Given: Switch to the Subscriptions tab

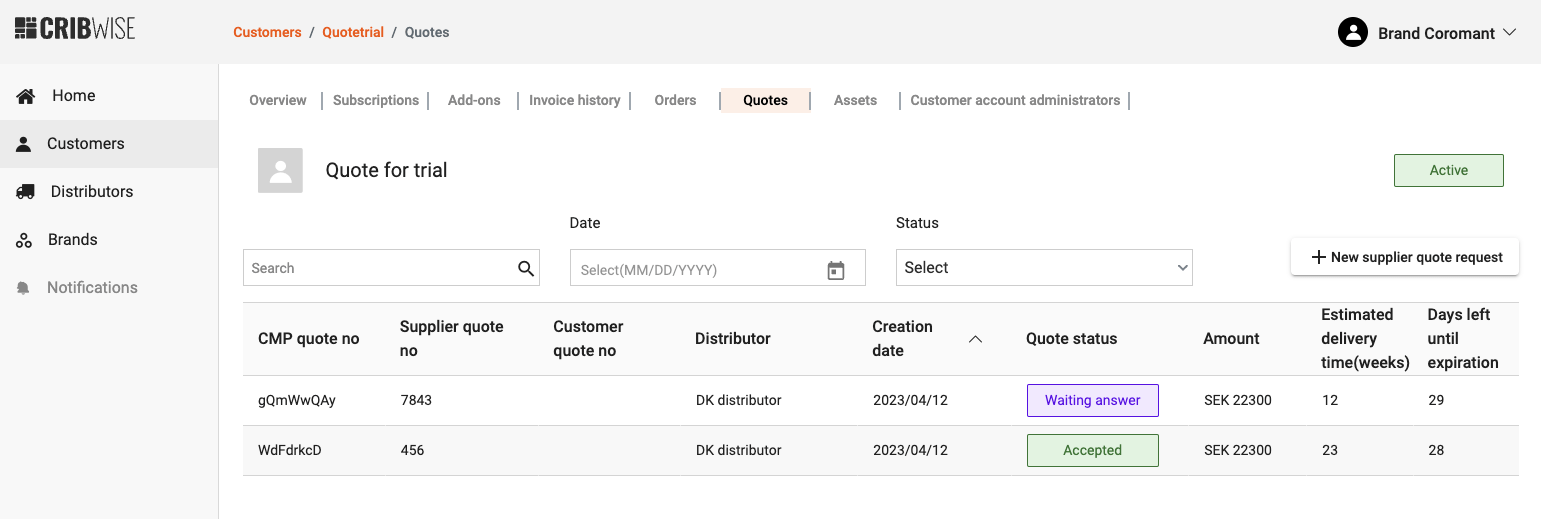Looking at the screenshot, I should point(375,100).
